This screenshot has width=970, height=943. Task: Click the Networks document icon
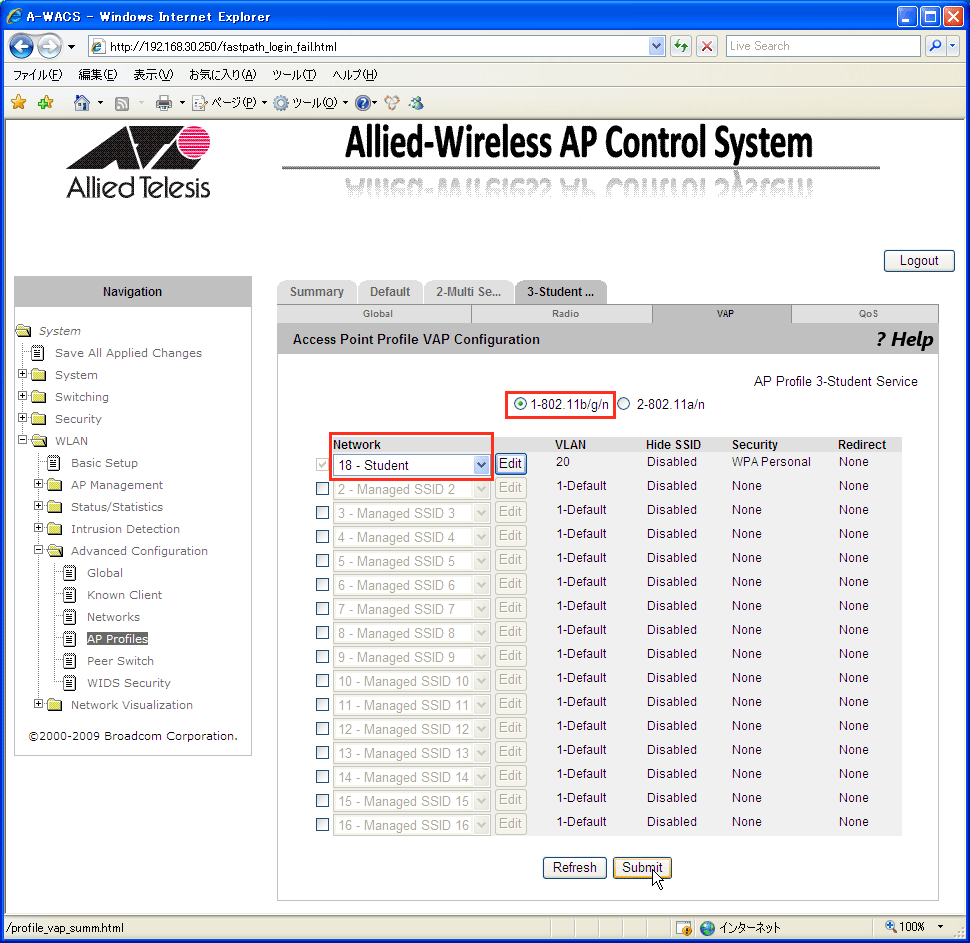coord(70,617)
